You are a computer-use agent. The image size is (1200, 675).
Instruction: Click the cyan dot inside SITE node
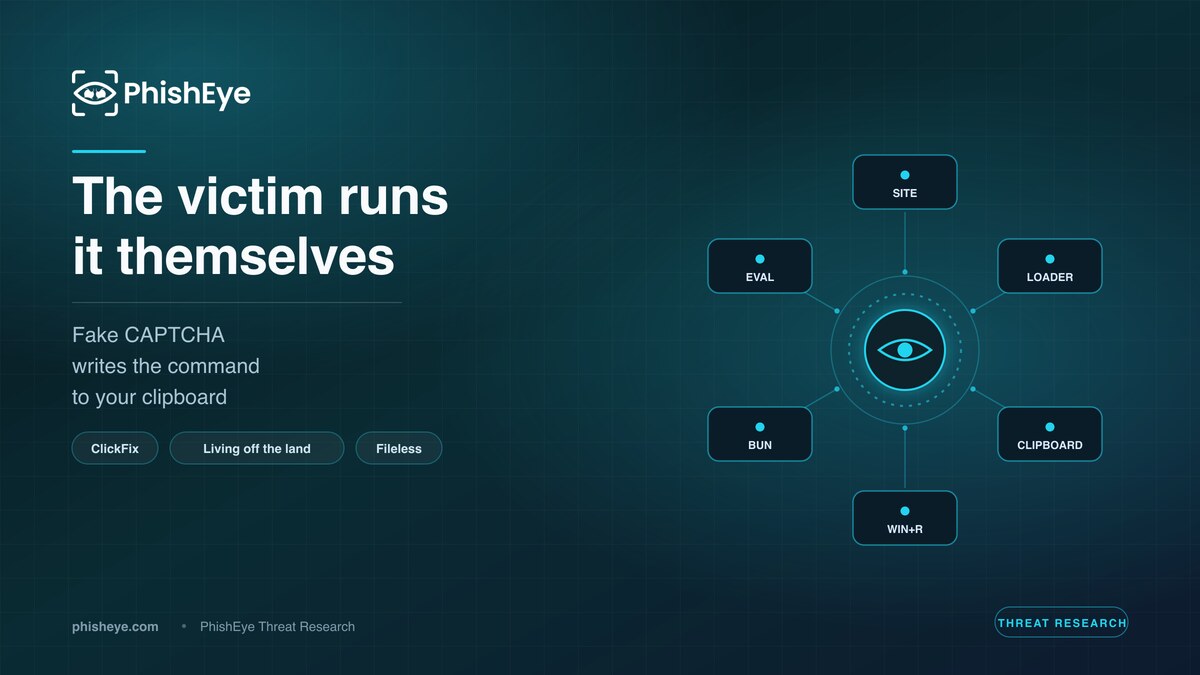[x=905, y=175]
